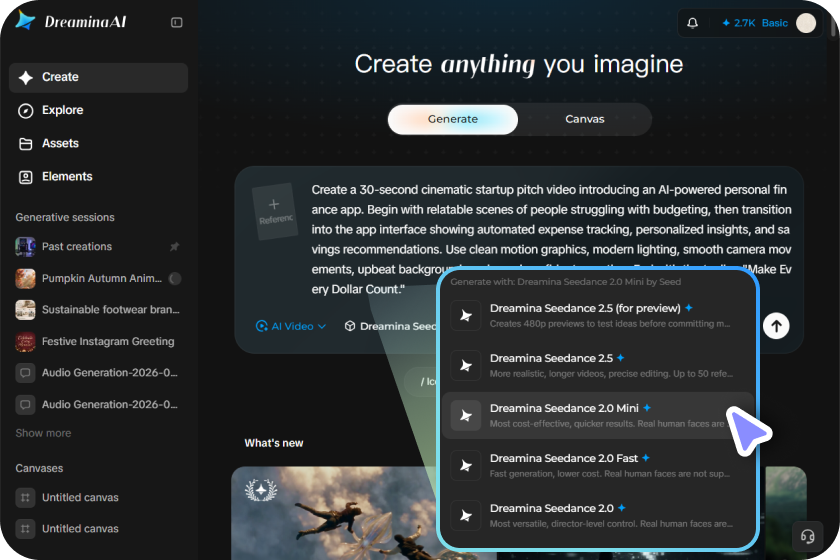
Task: Open second Audio Generation-2026 session
Action: coord(99,405)
